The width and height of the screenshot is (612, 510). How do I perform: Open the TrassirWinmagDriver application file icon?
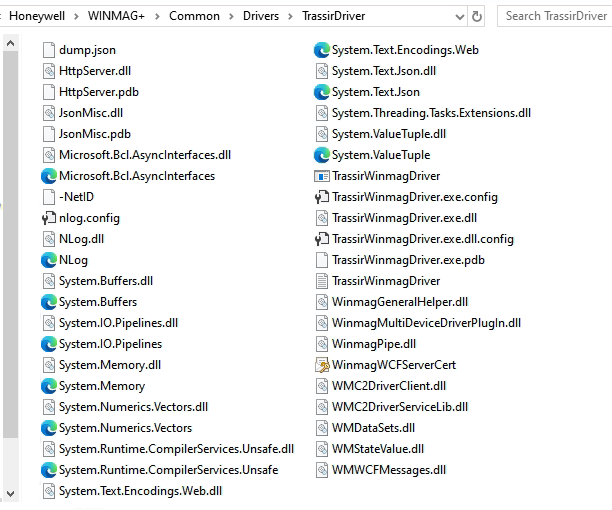click(322, 176)
